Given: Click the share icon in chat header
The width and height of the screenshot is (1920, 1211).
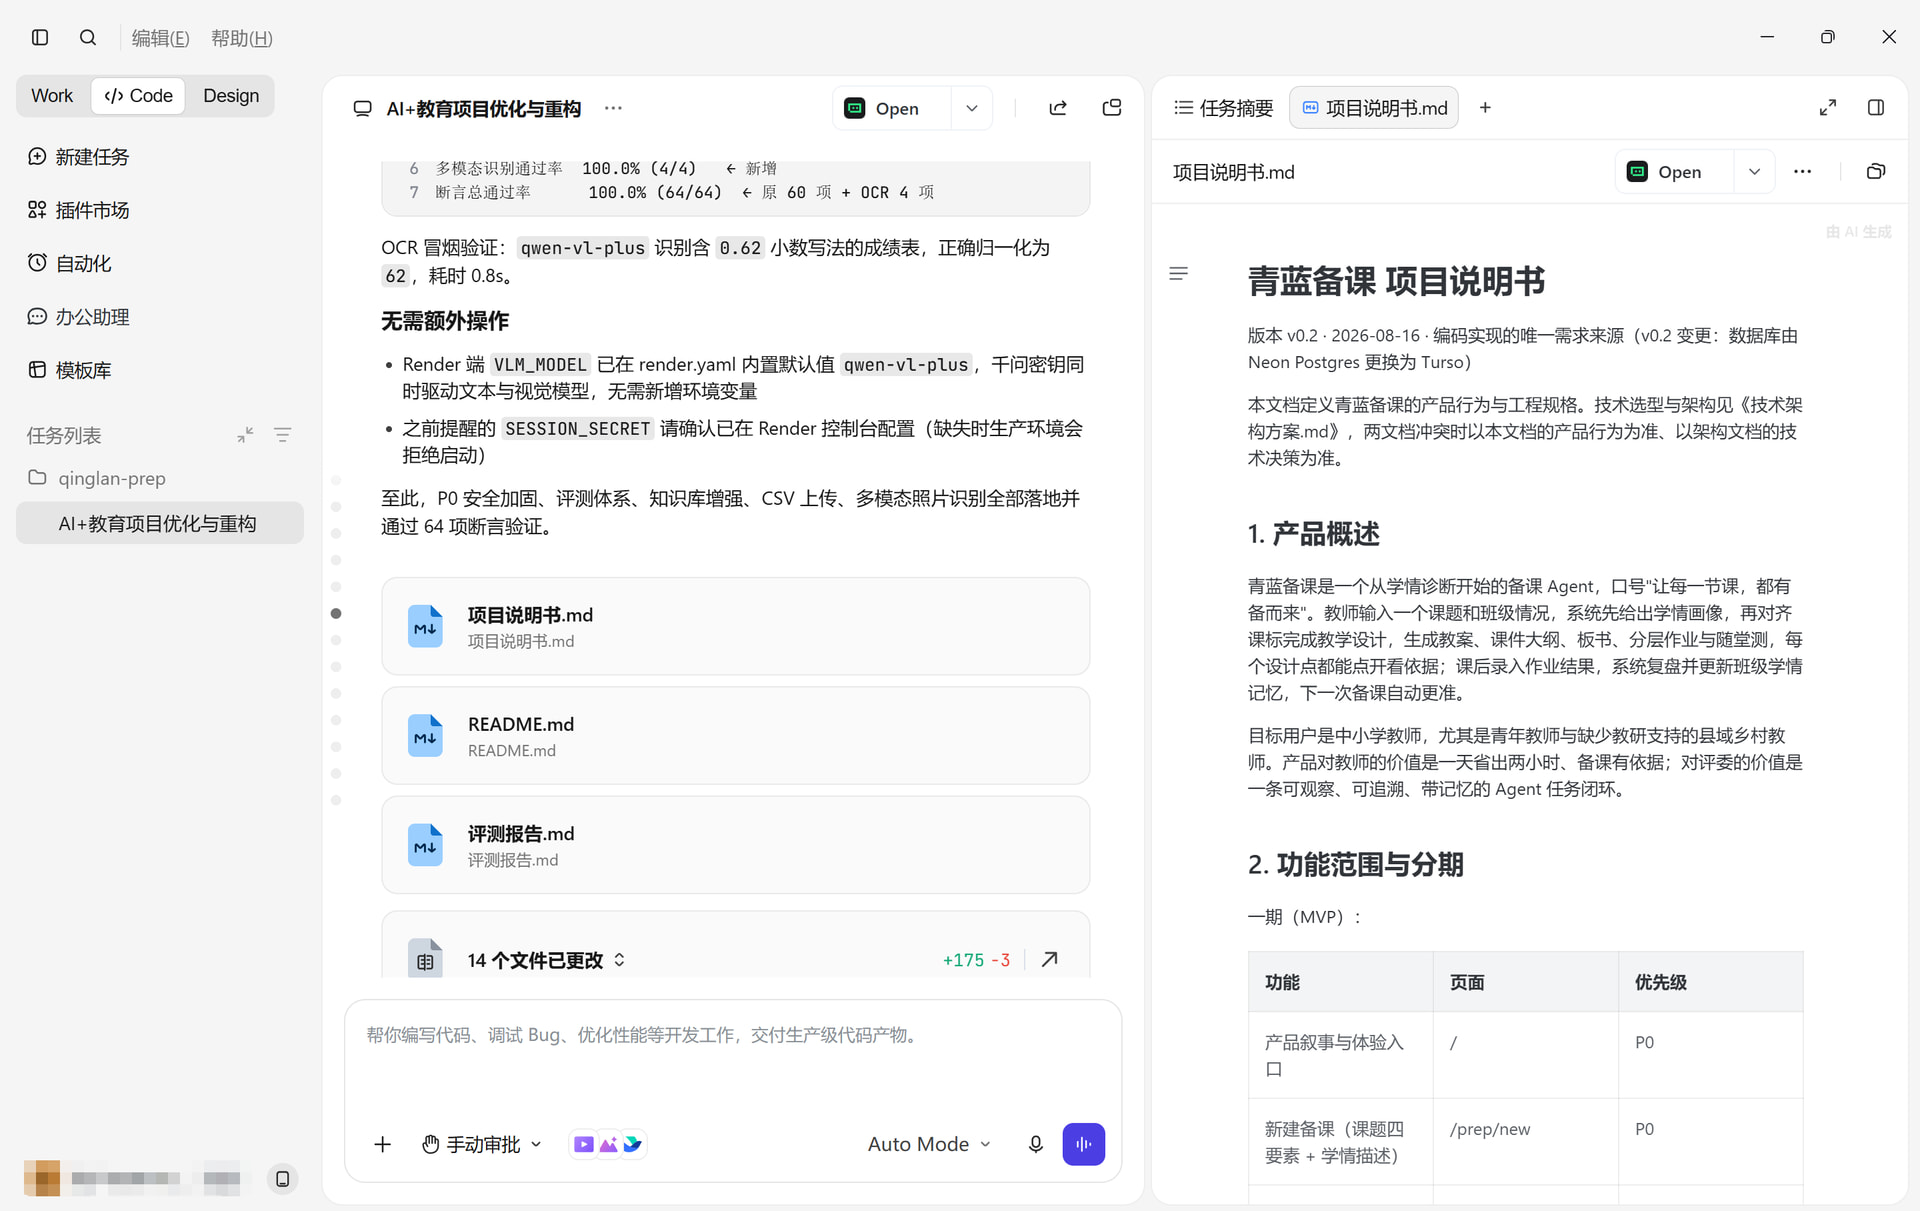Looking at the screenshot, I should [1058, 108].
